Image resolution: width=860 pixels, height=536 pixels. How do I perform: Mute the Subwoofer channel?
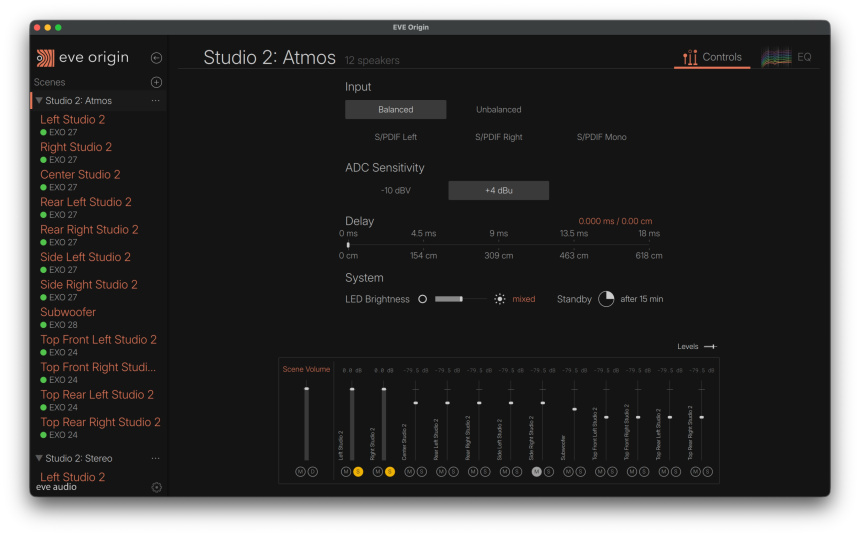pyautogui.click(x=568, y=472)
